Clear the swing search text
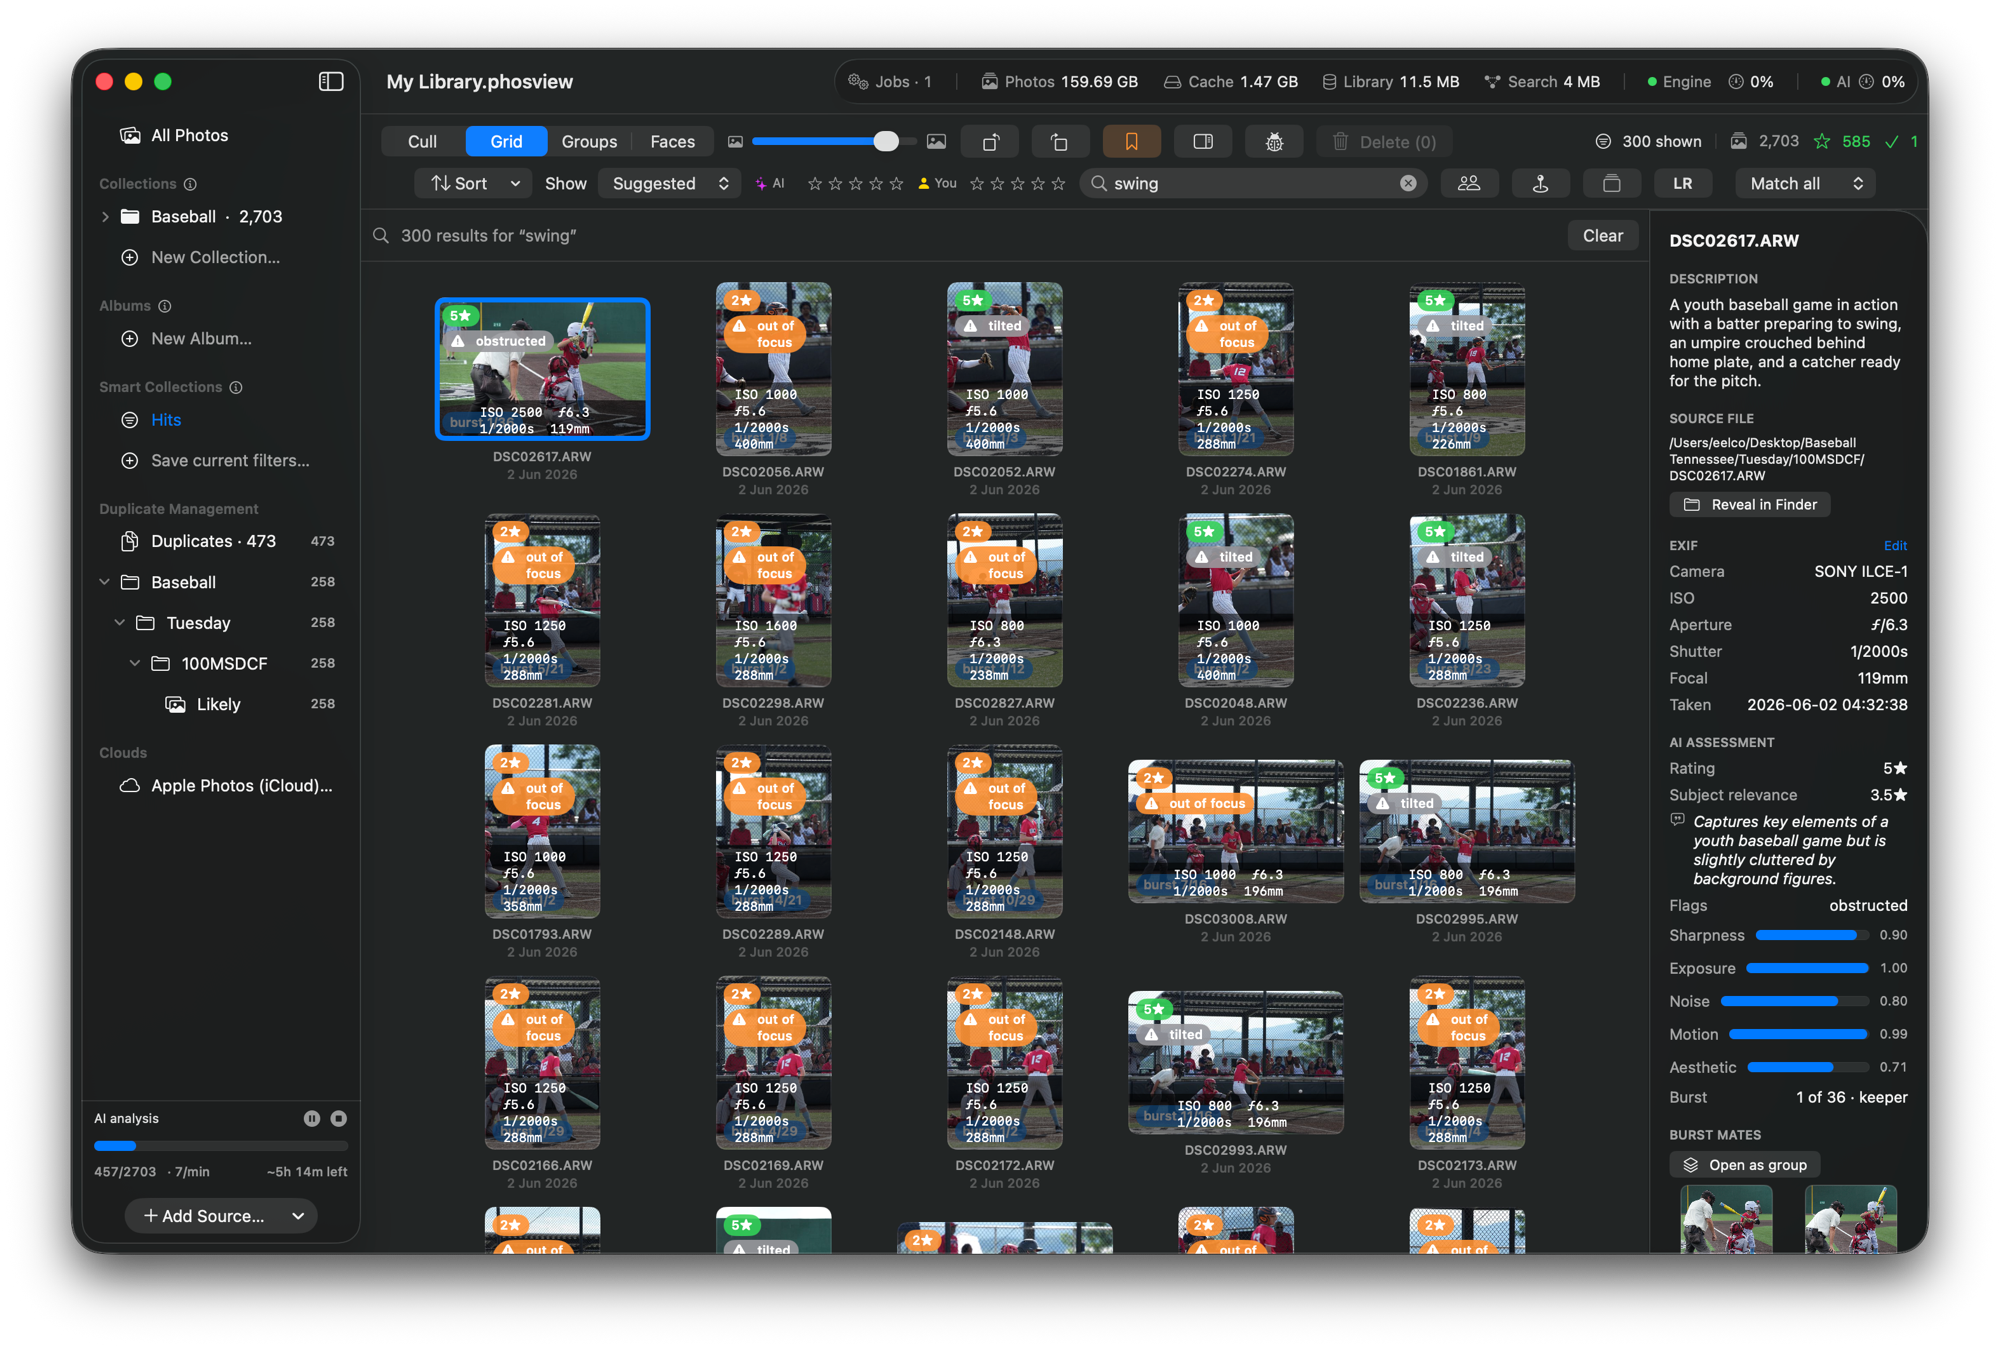The width and height of the screenshot is (2000, 1348). click(1408, 184)
